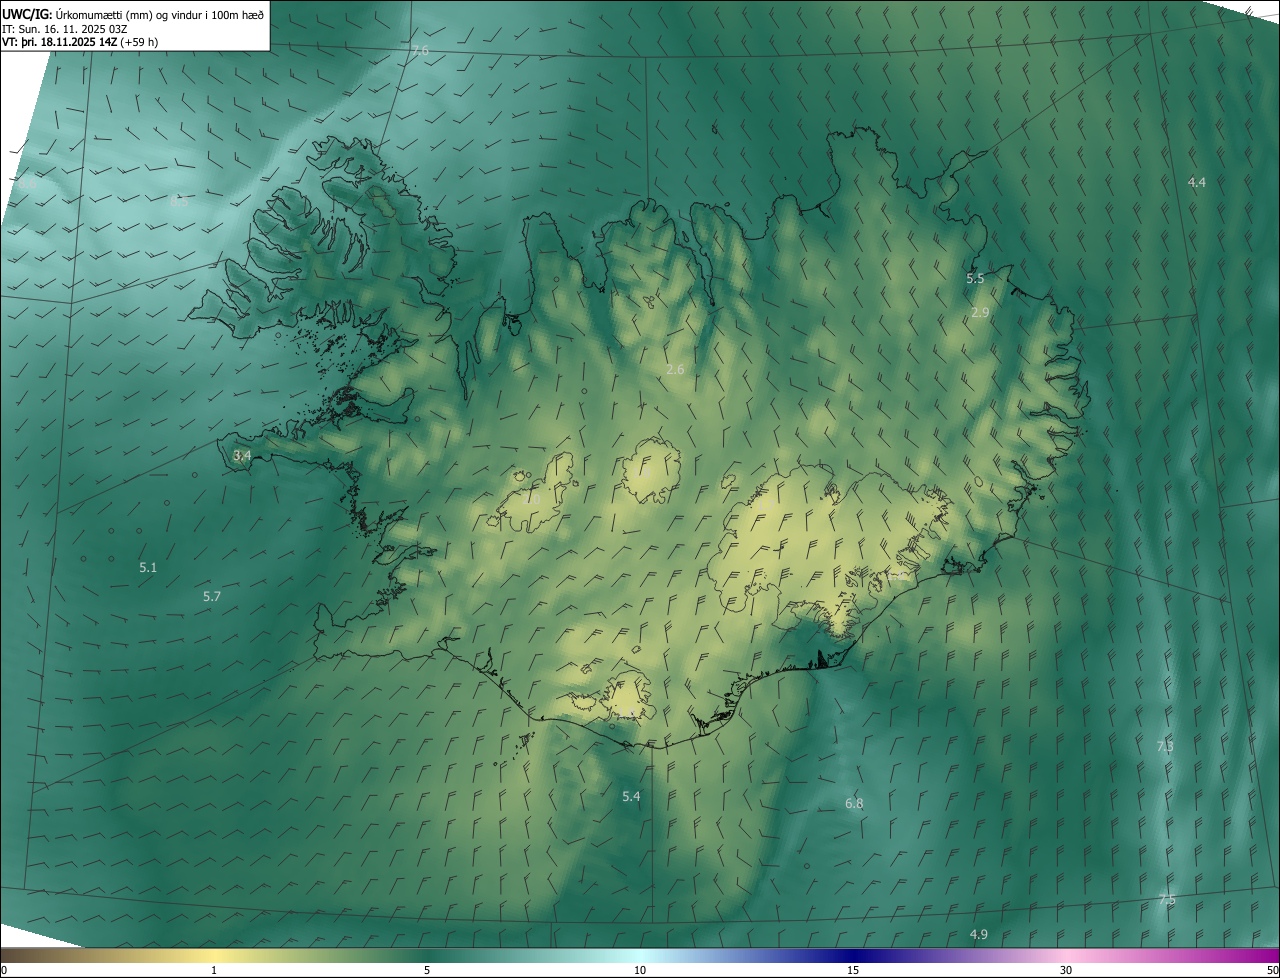Click the 2.9 value label
Viewport: 1280px width, 978px height.
[980, 313]
